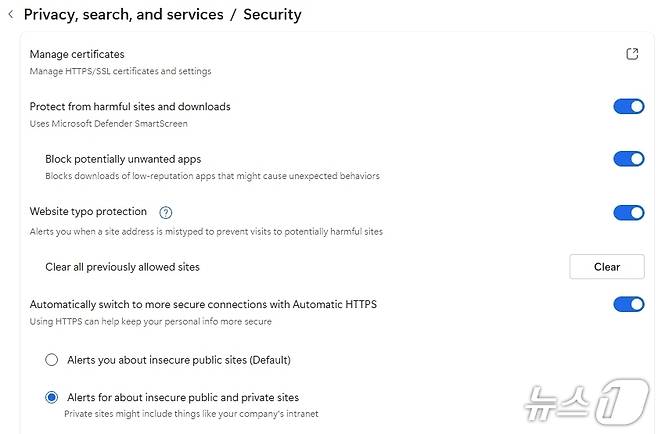Click the Website typo protection label
658x434 pixels.
pyautogui.click(x=88, y=212)
